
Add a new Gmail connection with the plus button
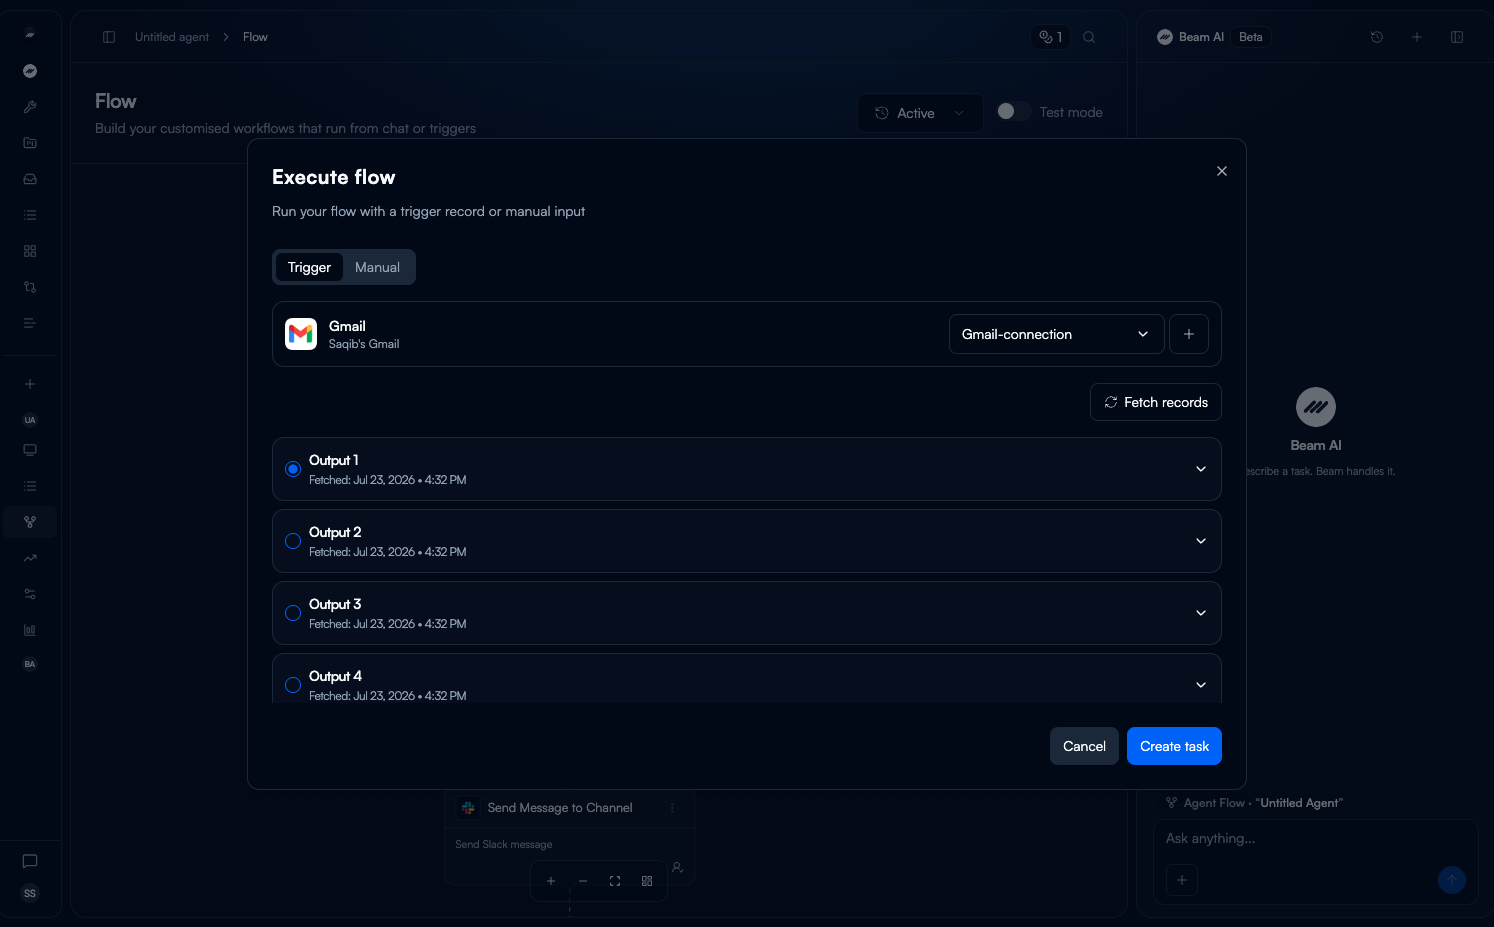click(1188, 334)
